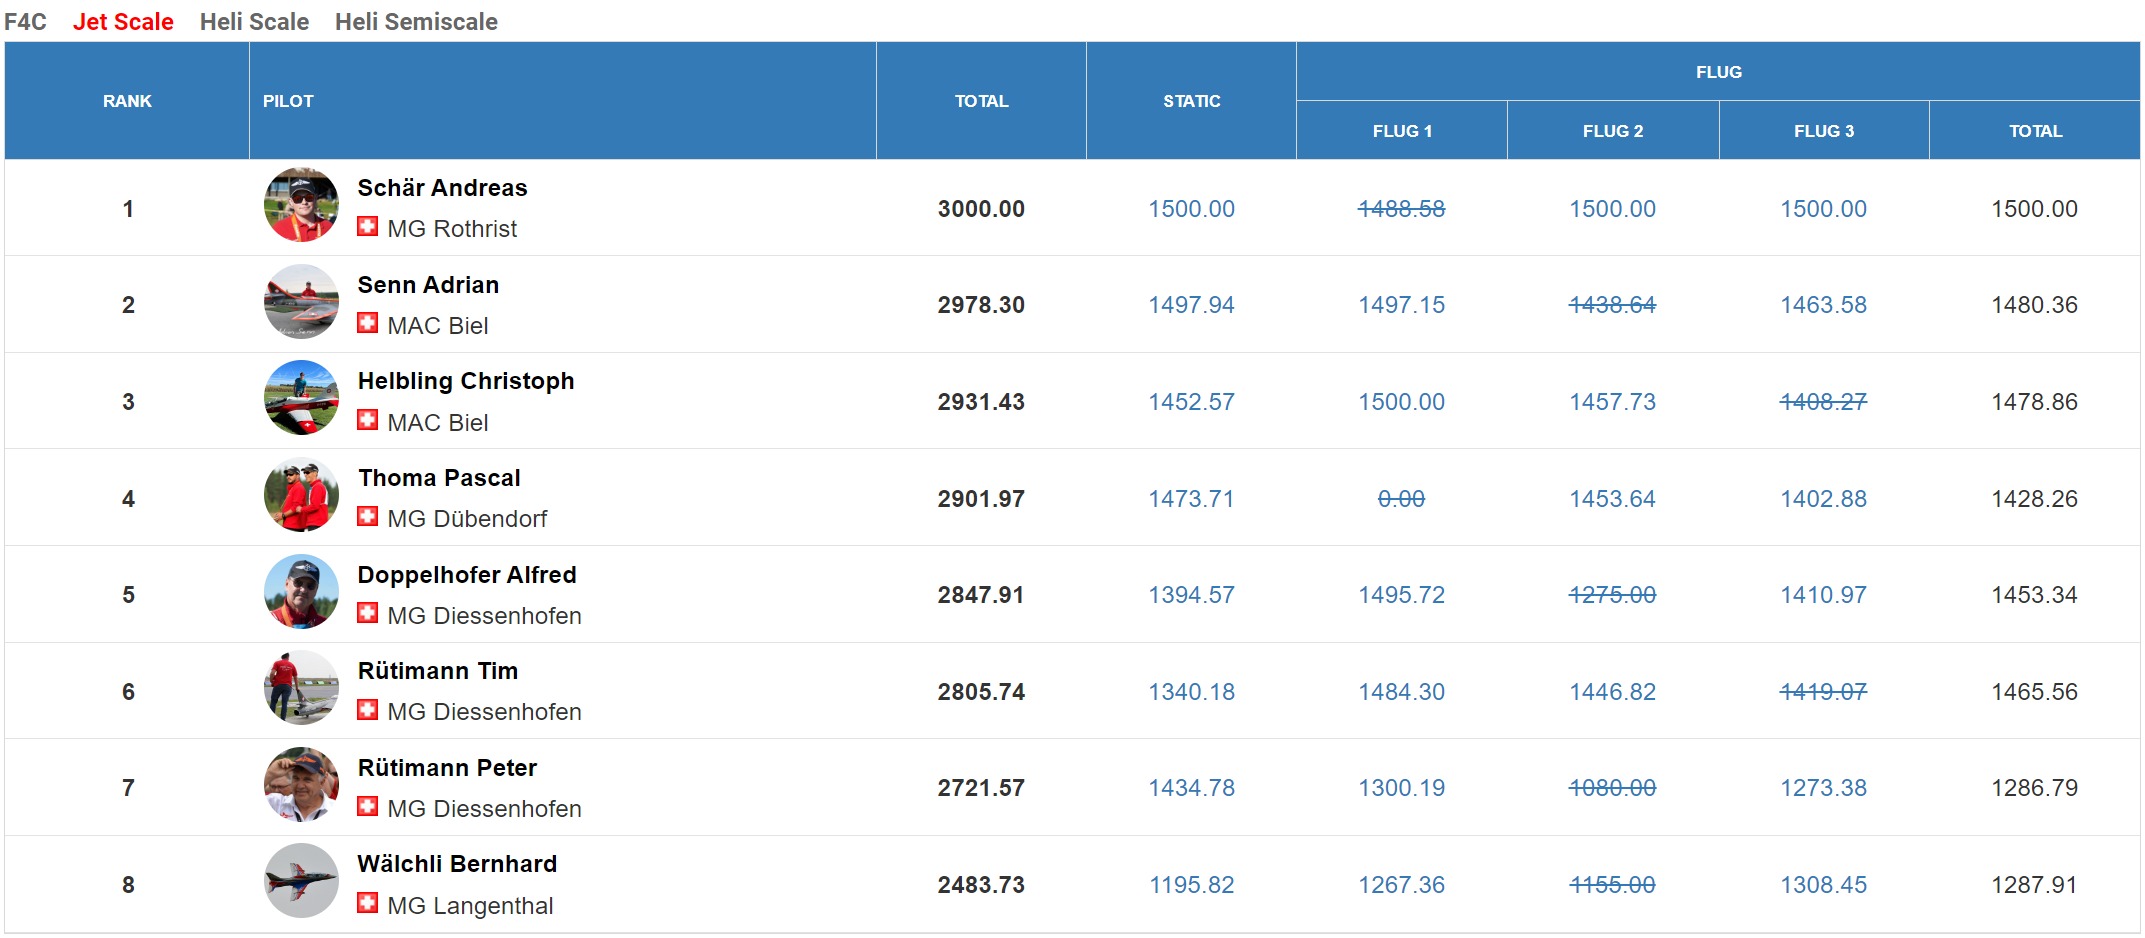Click Swiss flag beside MG Dübendorf
The image size is (2145, 938).
[368, 517]
